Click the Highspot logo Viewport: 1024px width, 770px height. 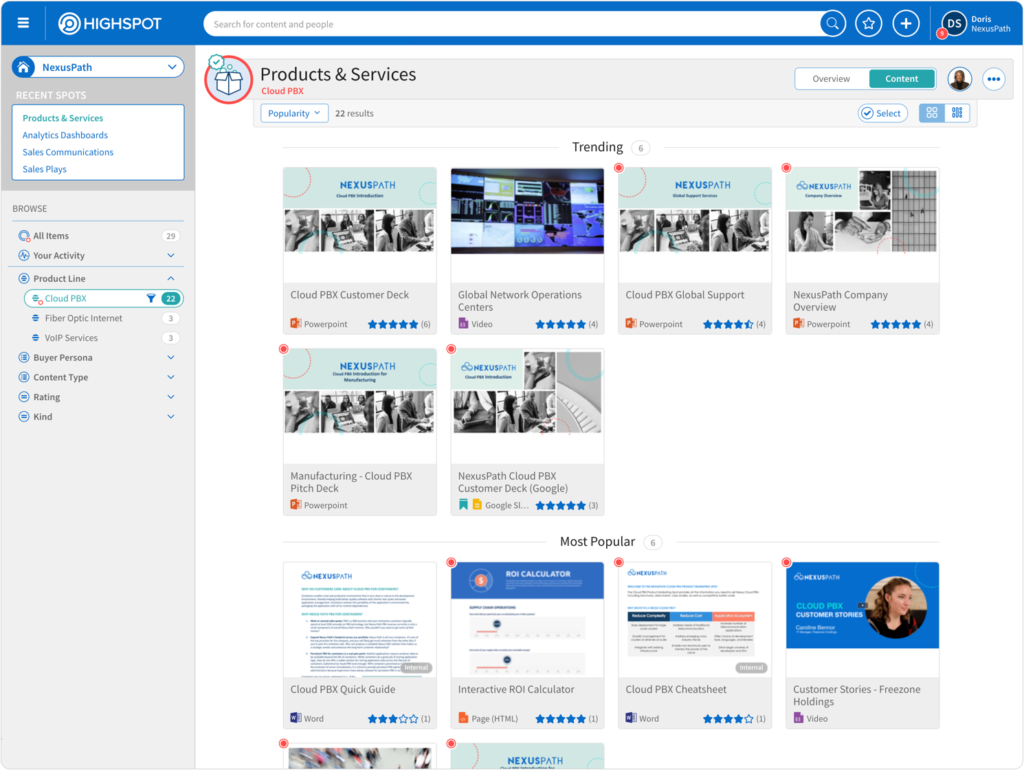(110, 24)
